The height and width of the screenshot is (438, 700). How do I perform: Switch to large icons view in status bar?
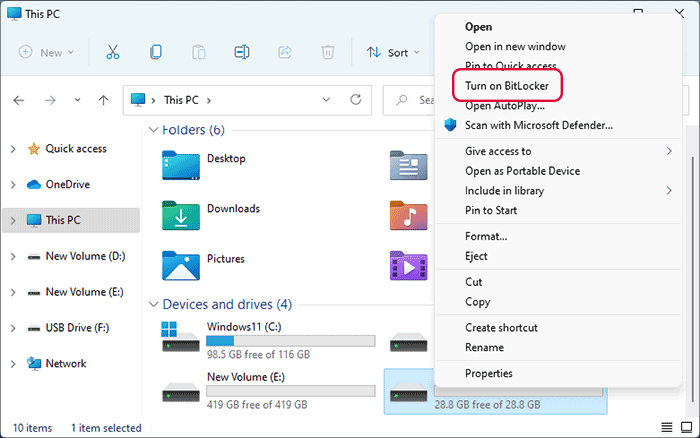[686, 427]
